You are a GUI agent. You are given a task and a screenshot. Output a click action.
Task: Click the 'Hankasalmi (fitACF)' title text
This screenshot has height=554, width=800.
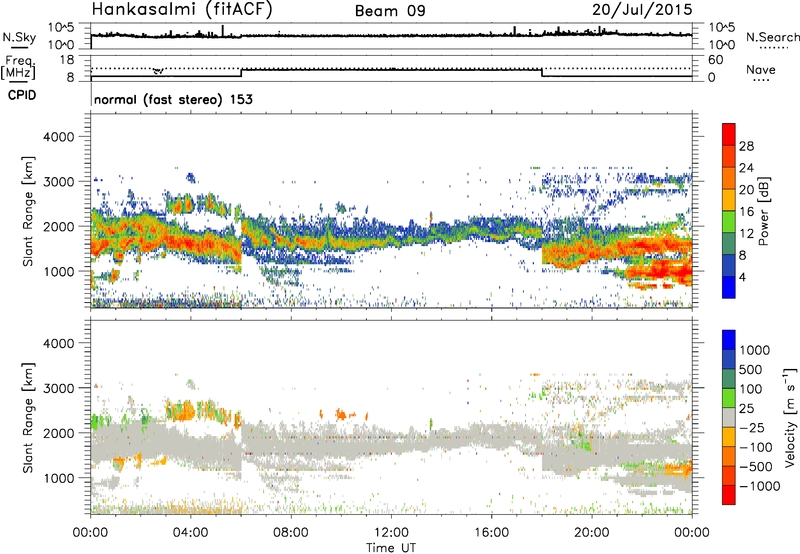pyautogui.click(x=182, y=10)
